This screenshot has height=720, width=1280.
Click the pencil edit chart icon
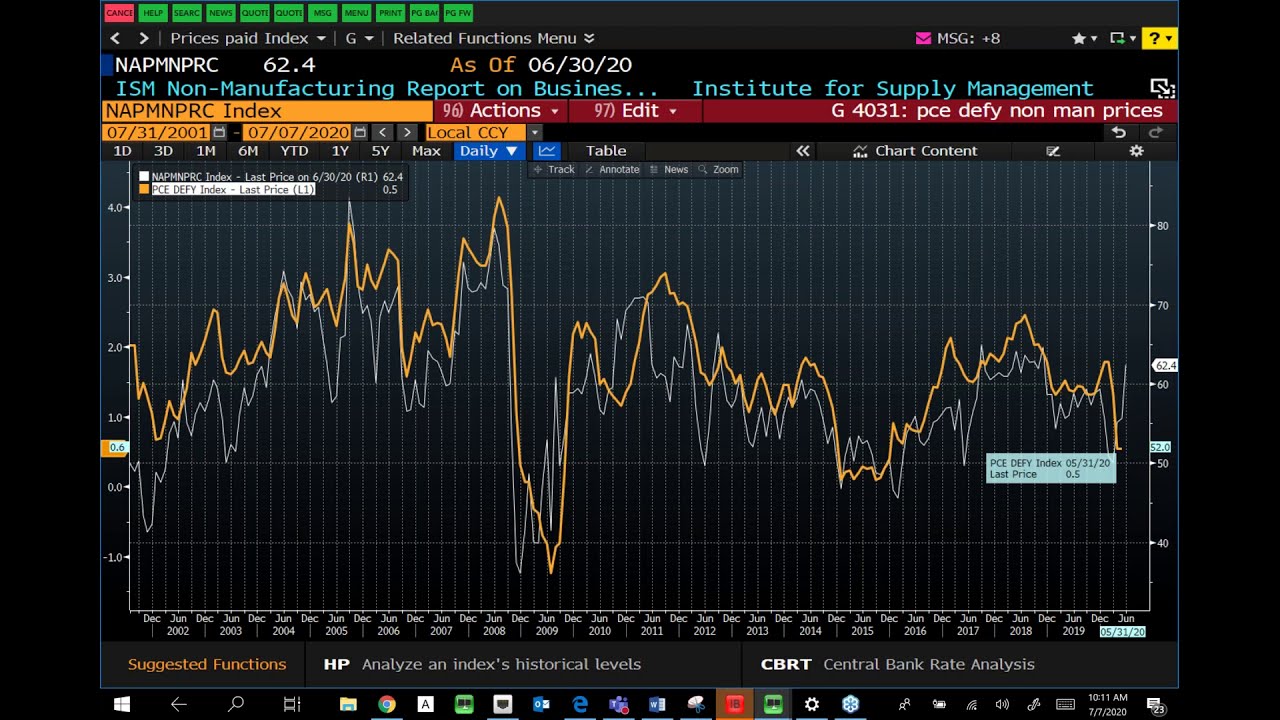point(1053,151)
